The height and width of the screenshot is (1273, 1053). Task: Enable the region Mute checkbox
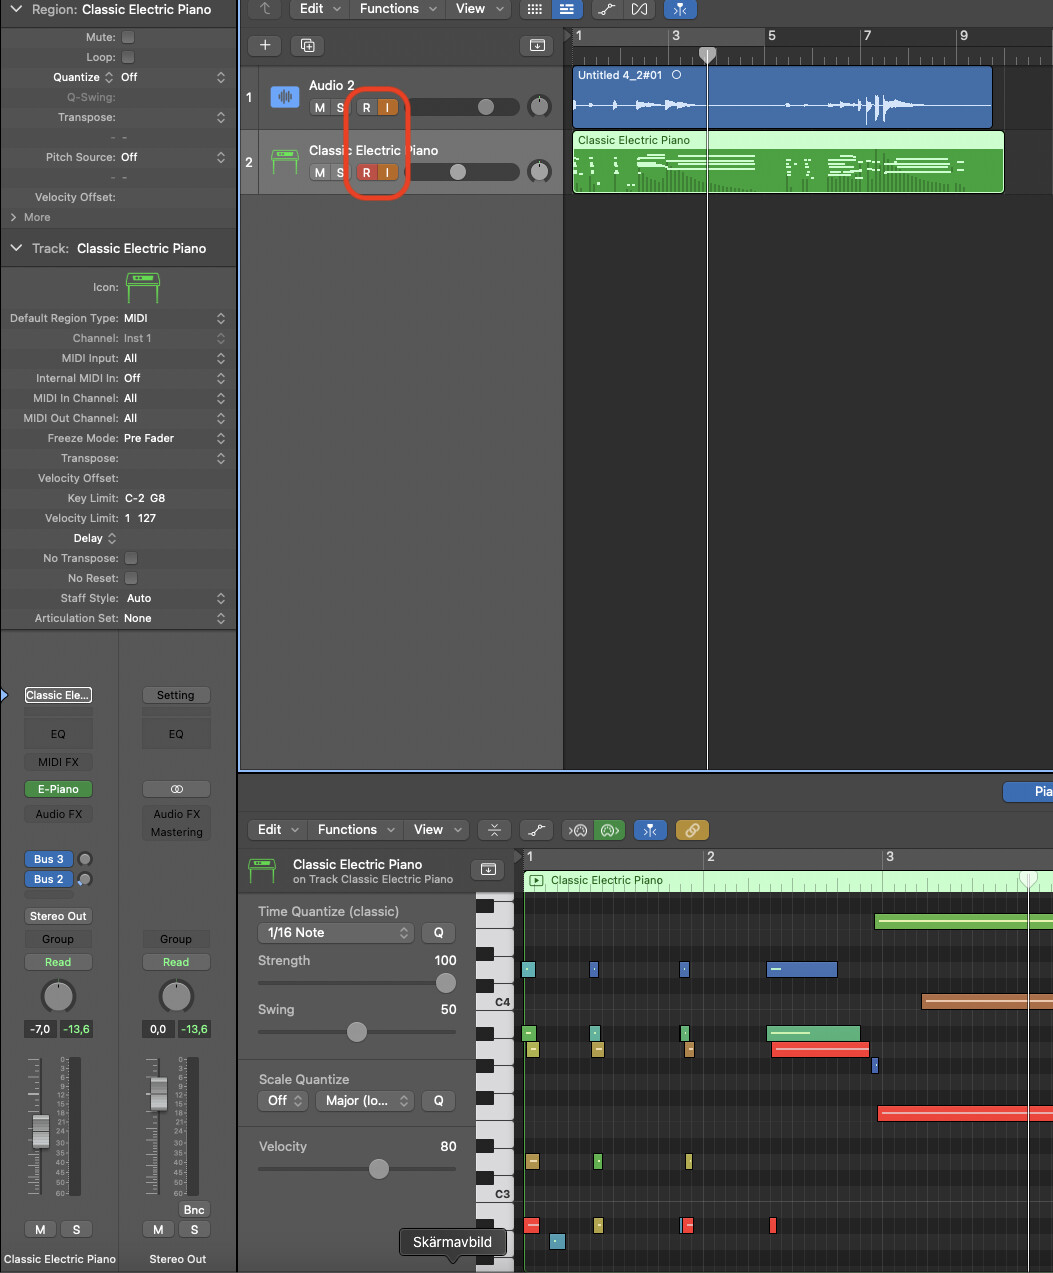(x=128, y=37)
